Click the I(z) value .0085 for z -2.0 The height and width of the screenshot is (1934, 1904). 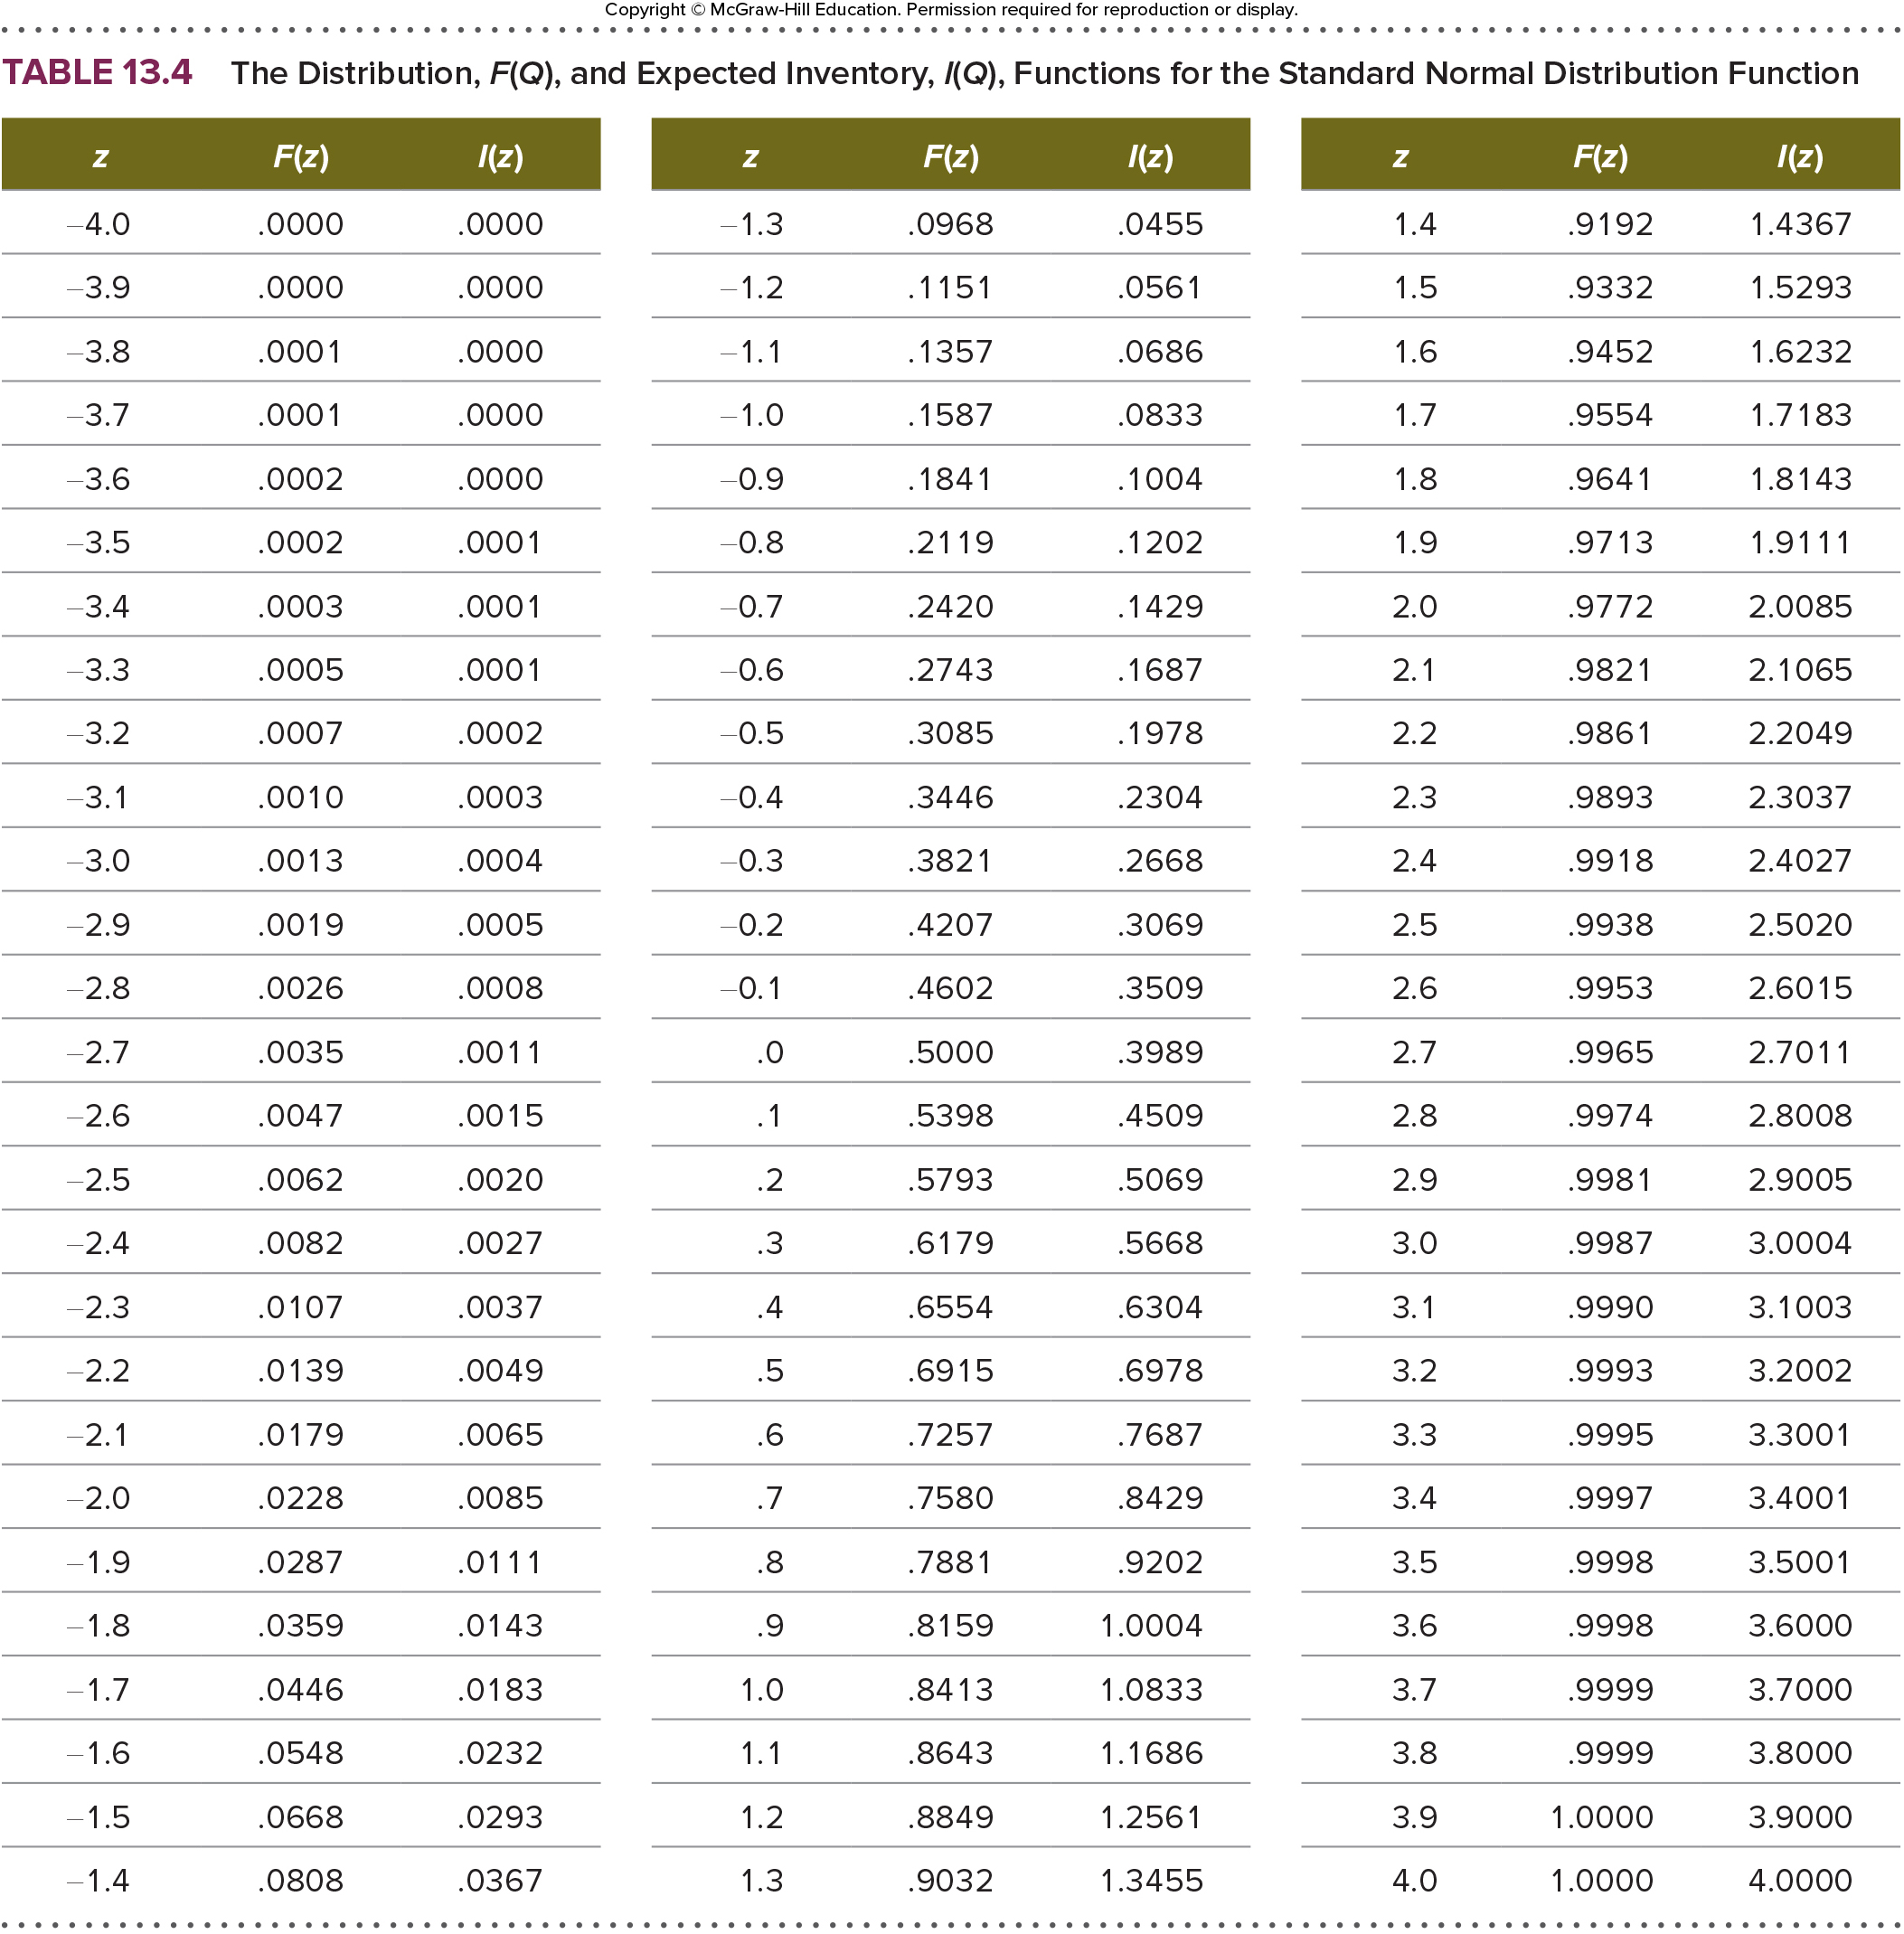coord(500,1498)
